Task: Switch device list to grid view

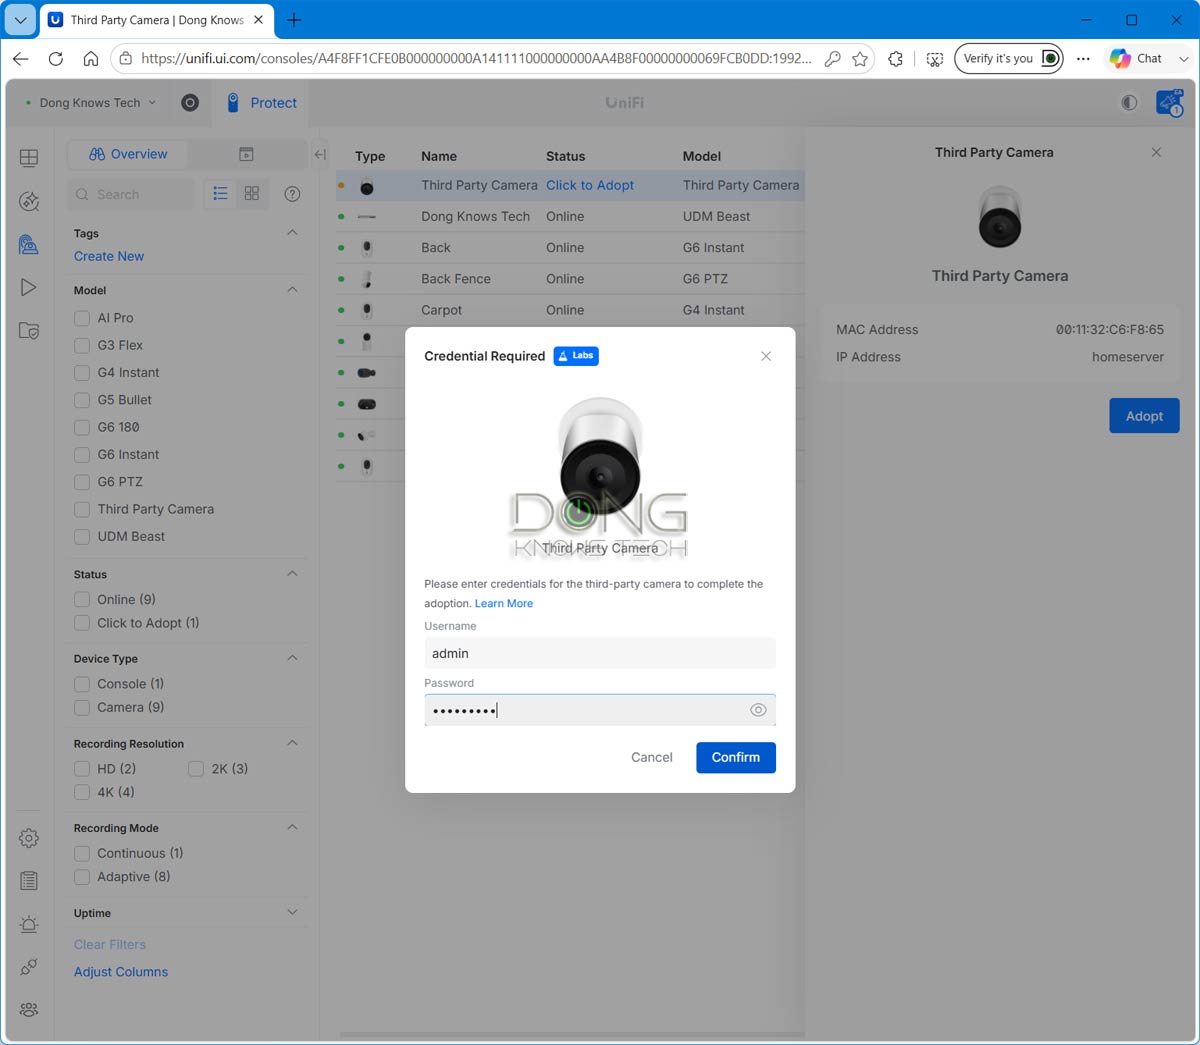Action: pyautogui.click(x=252, y=194)
